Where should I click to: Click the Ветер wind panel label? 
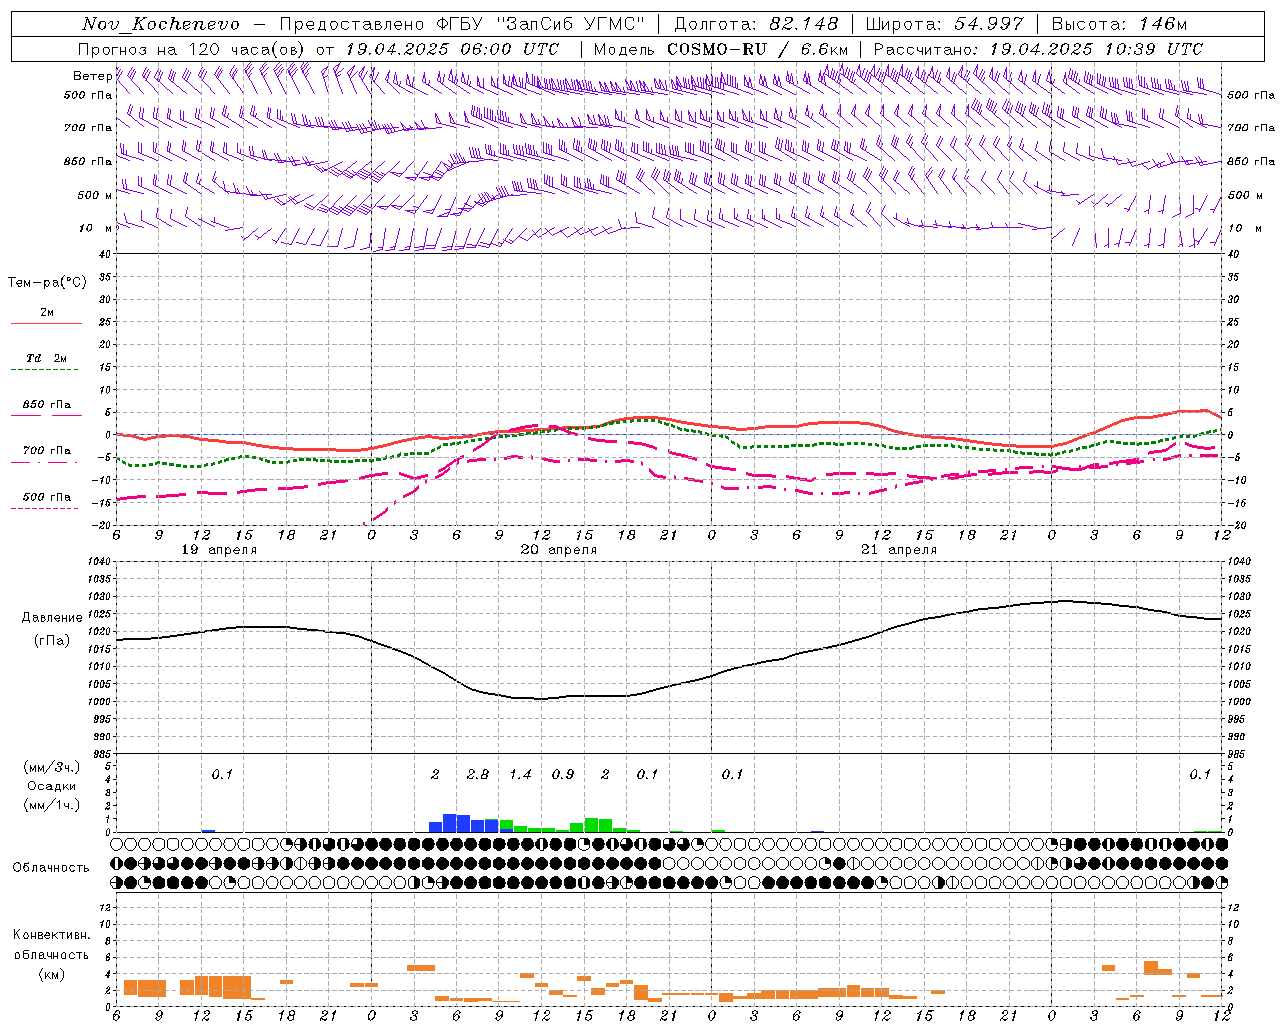pyautogui.click(x=92, y=76)
